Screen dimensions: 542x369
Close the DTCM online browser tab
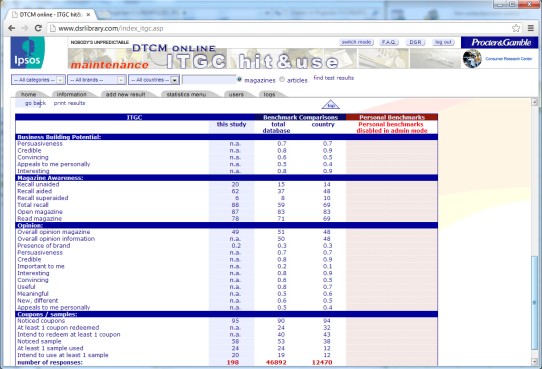tap(88, 15)
